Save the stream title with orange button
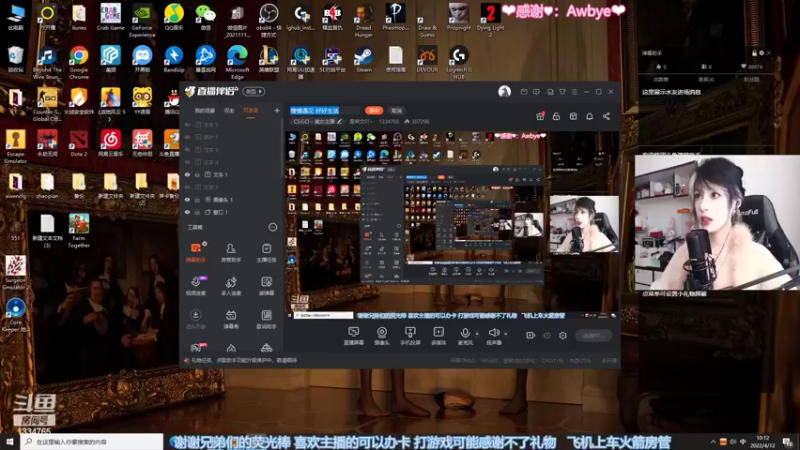Screen dimensions: 800x450 374,110
